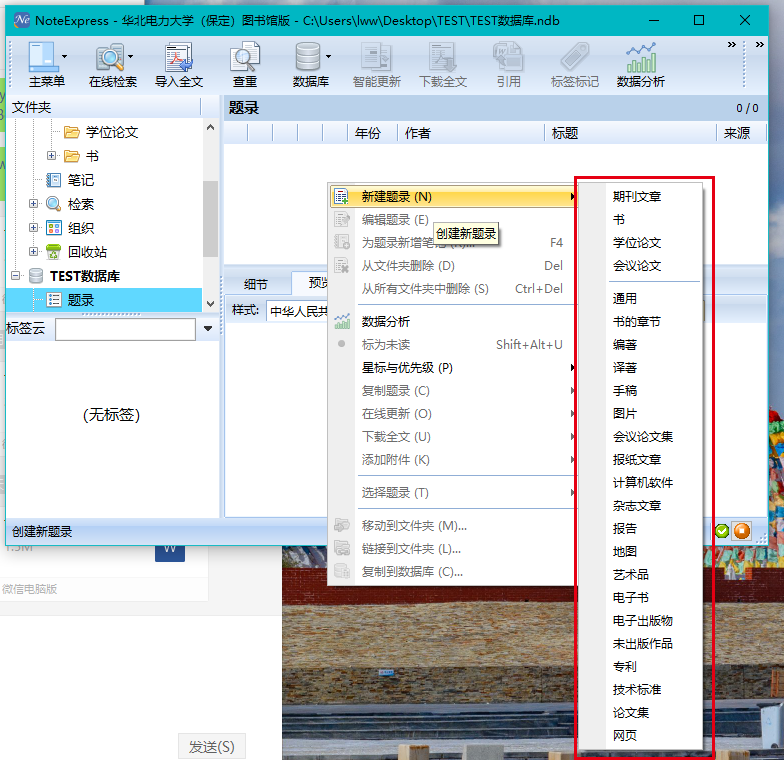Click the 智能更新 smart update icon

point(376,56)
